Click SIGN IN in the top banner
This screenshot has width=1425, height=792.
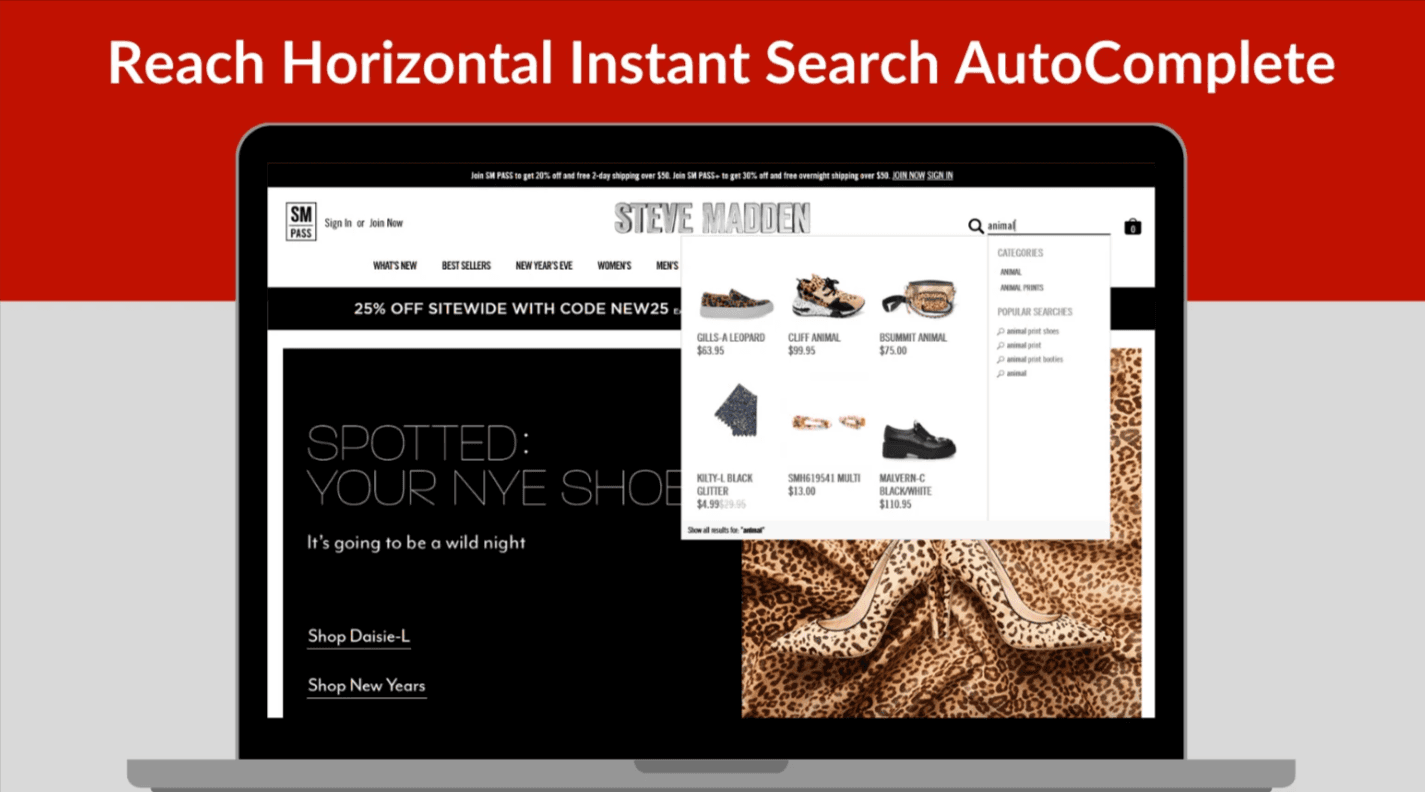point(940,175)
